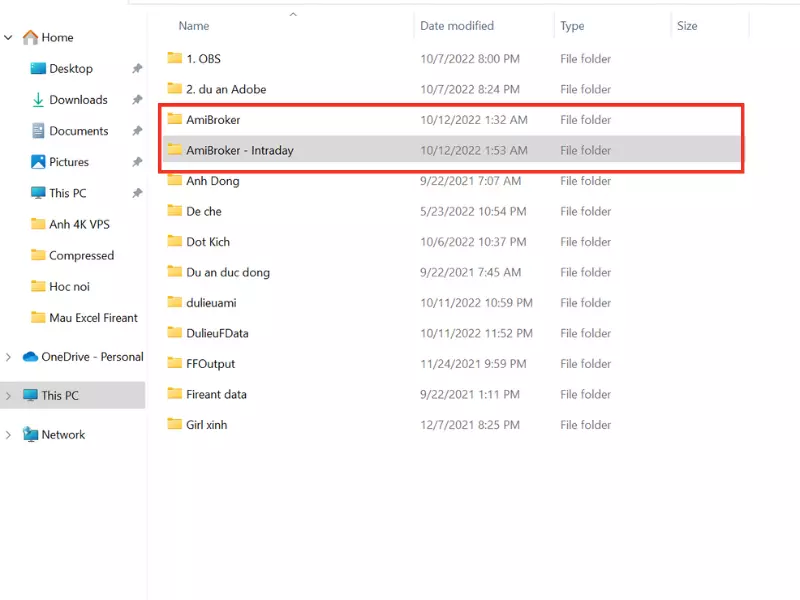Click the Hoc noi folder icon
800x600 pixels.
(x=38, y=286)
